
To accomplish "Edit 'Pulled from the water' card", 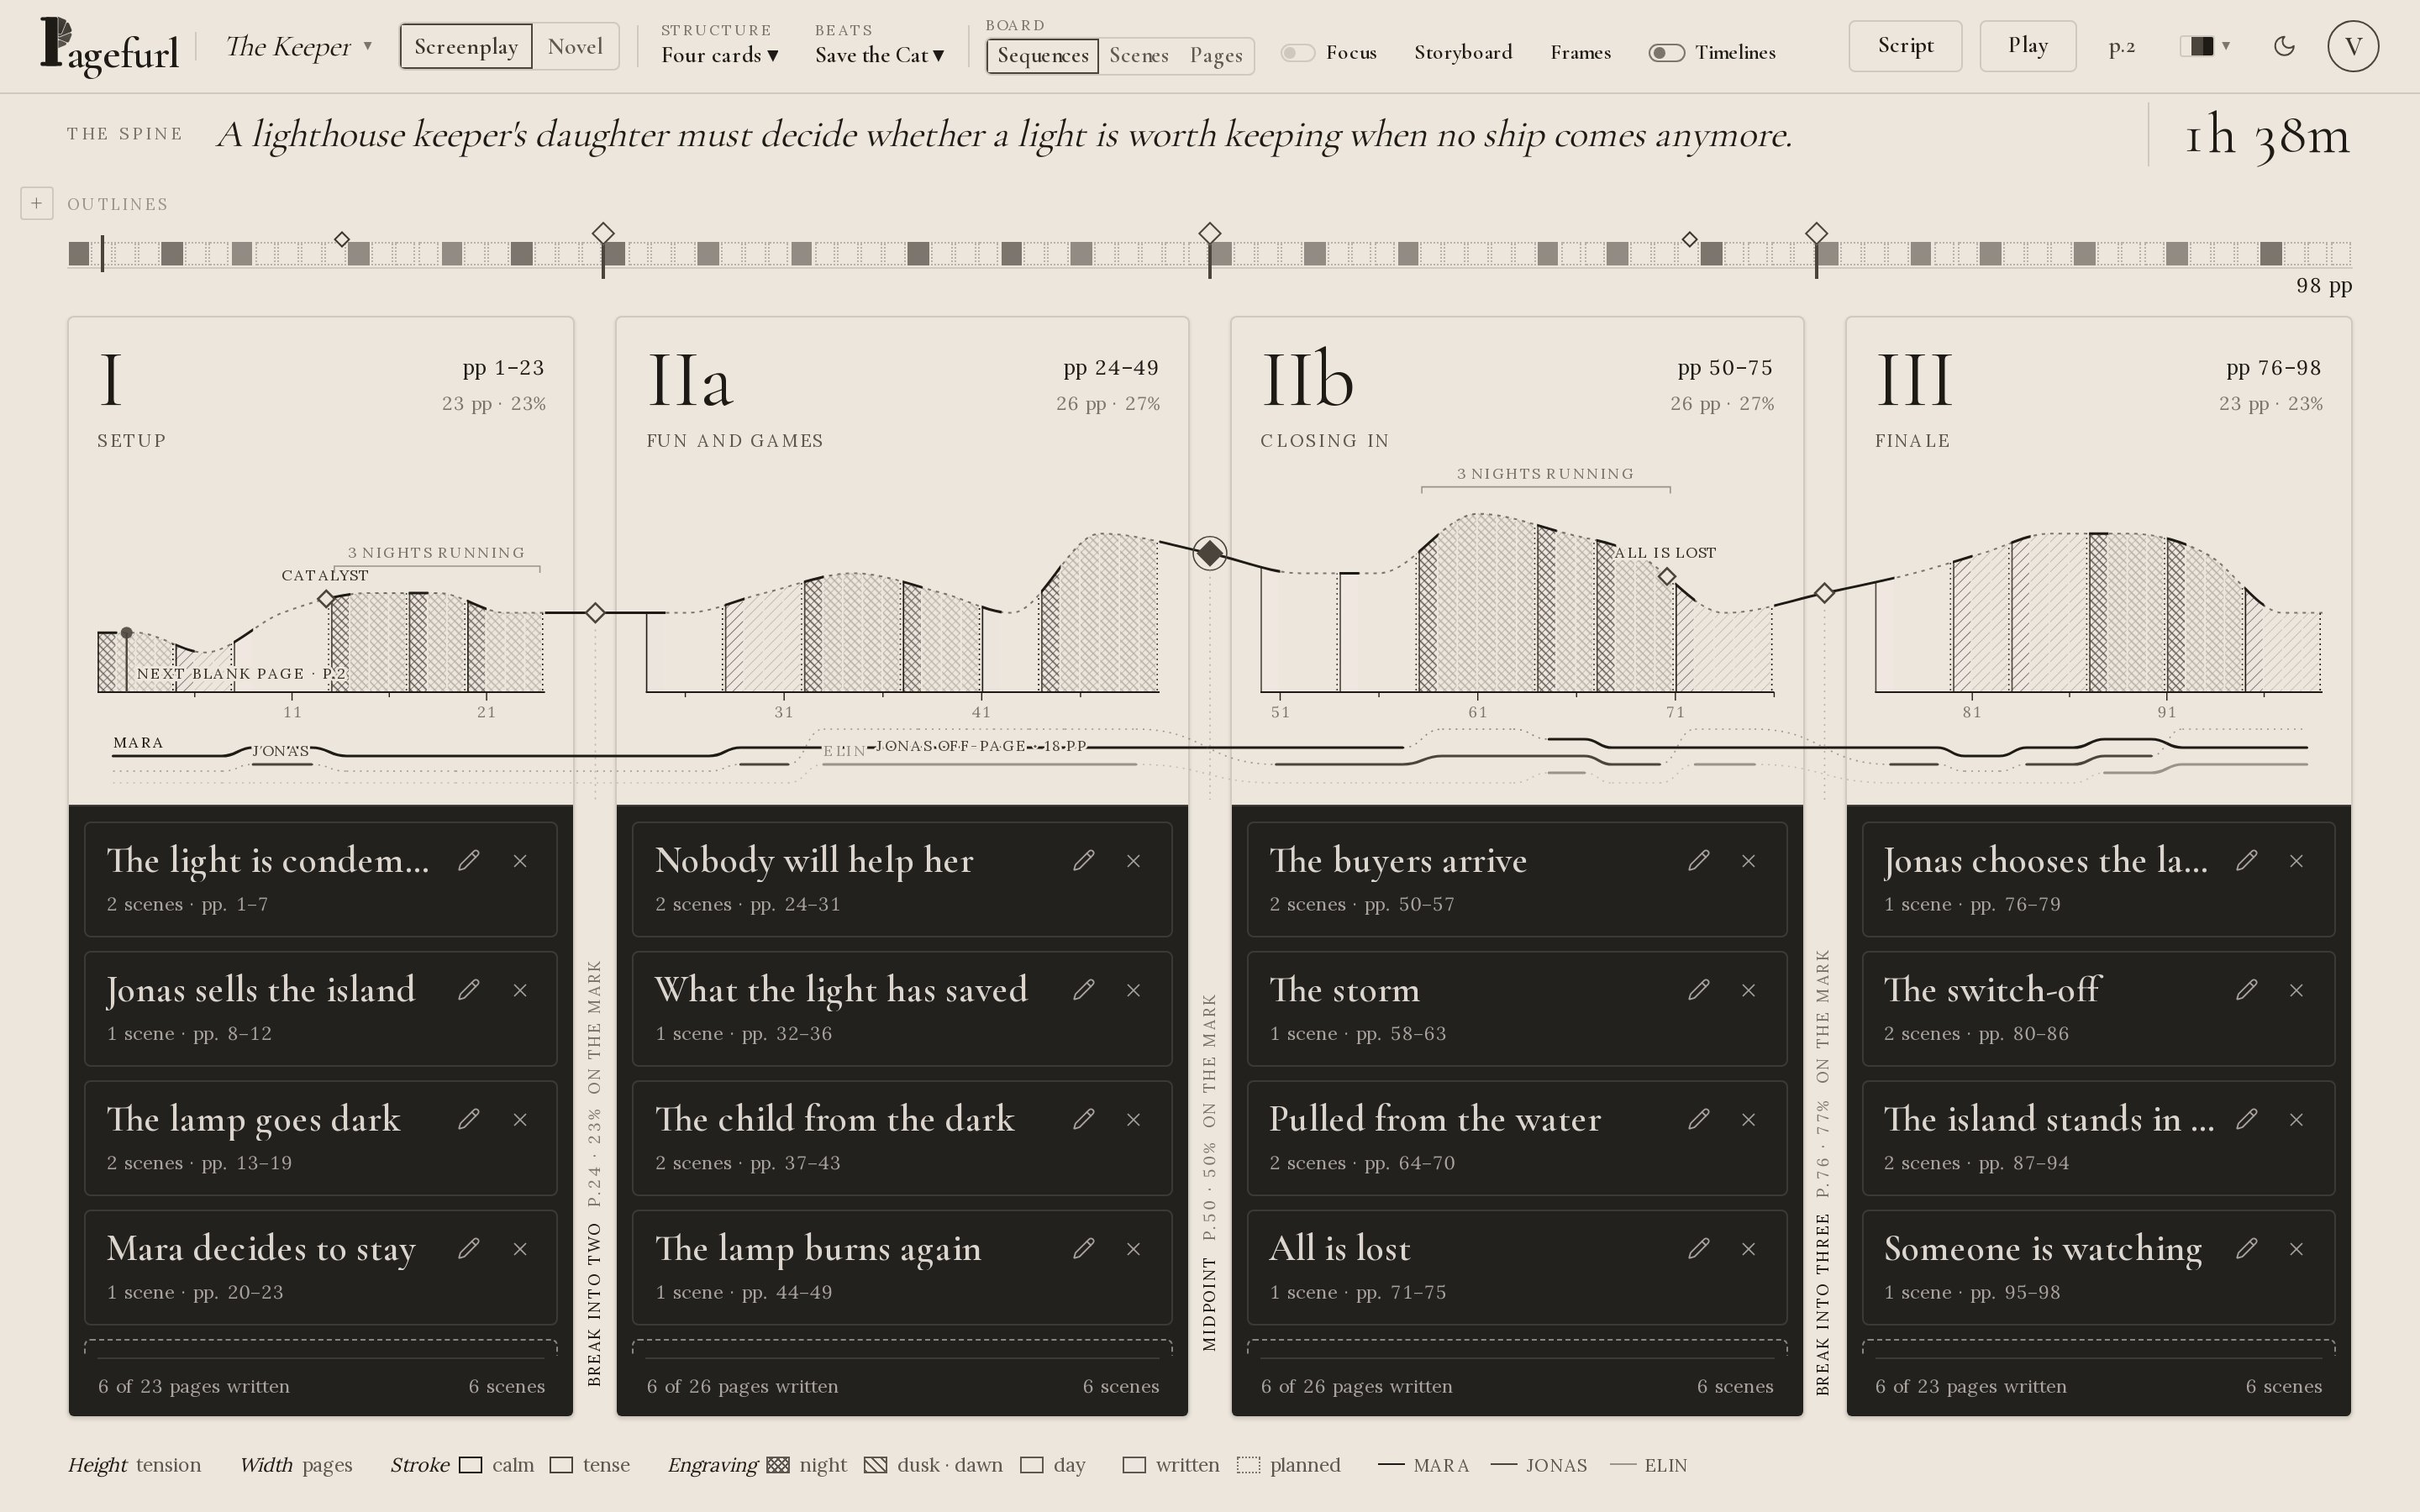I will pos(1698,1119).
